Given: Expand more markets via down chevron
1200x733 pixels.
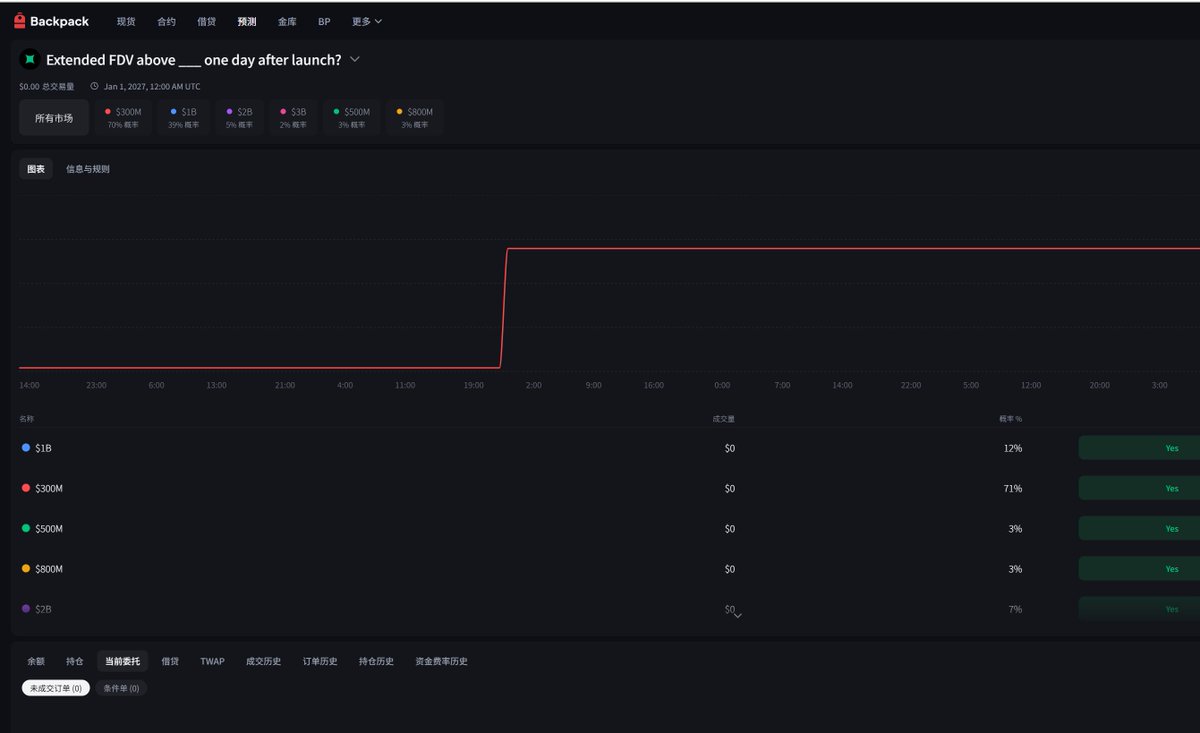Looking at the screenshot, I should click(738, 616).
